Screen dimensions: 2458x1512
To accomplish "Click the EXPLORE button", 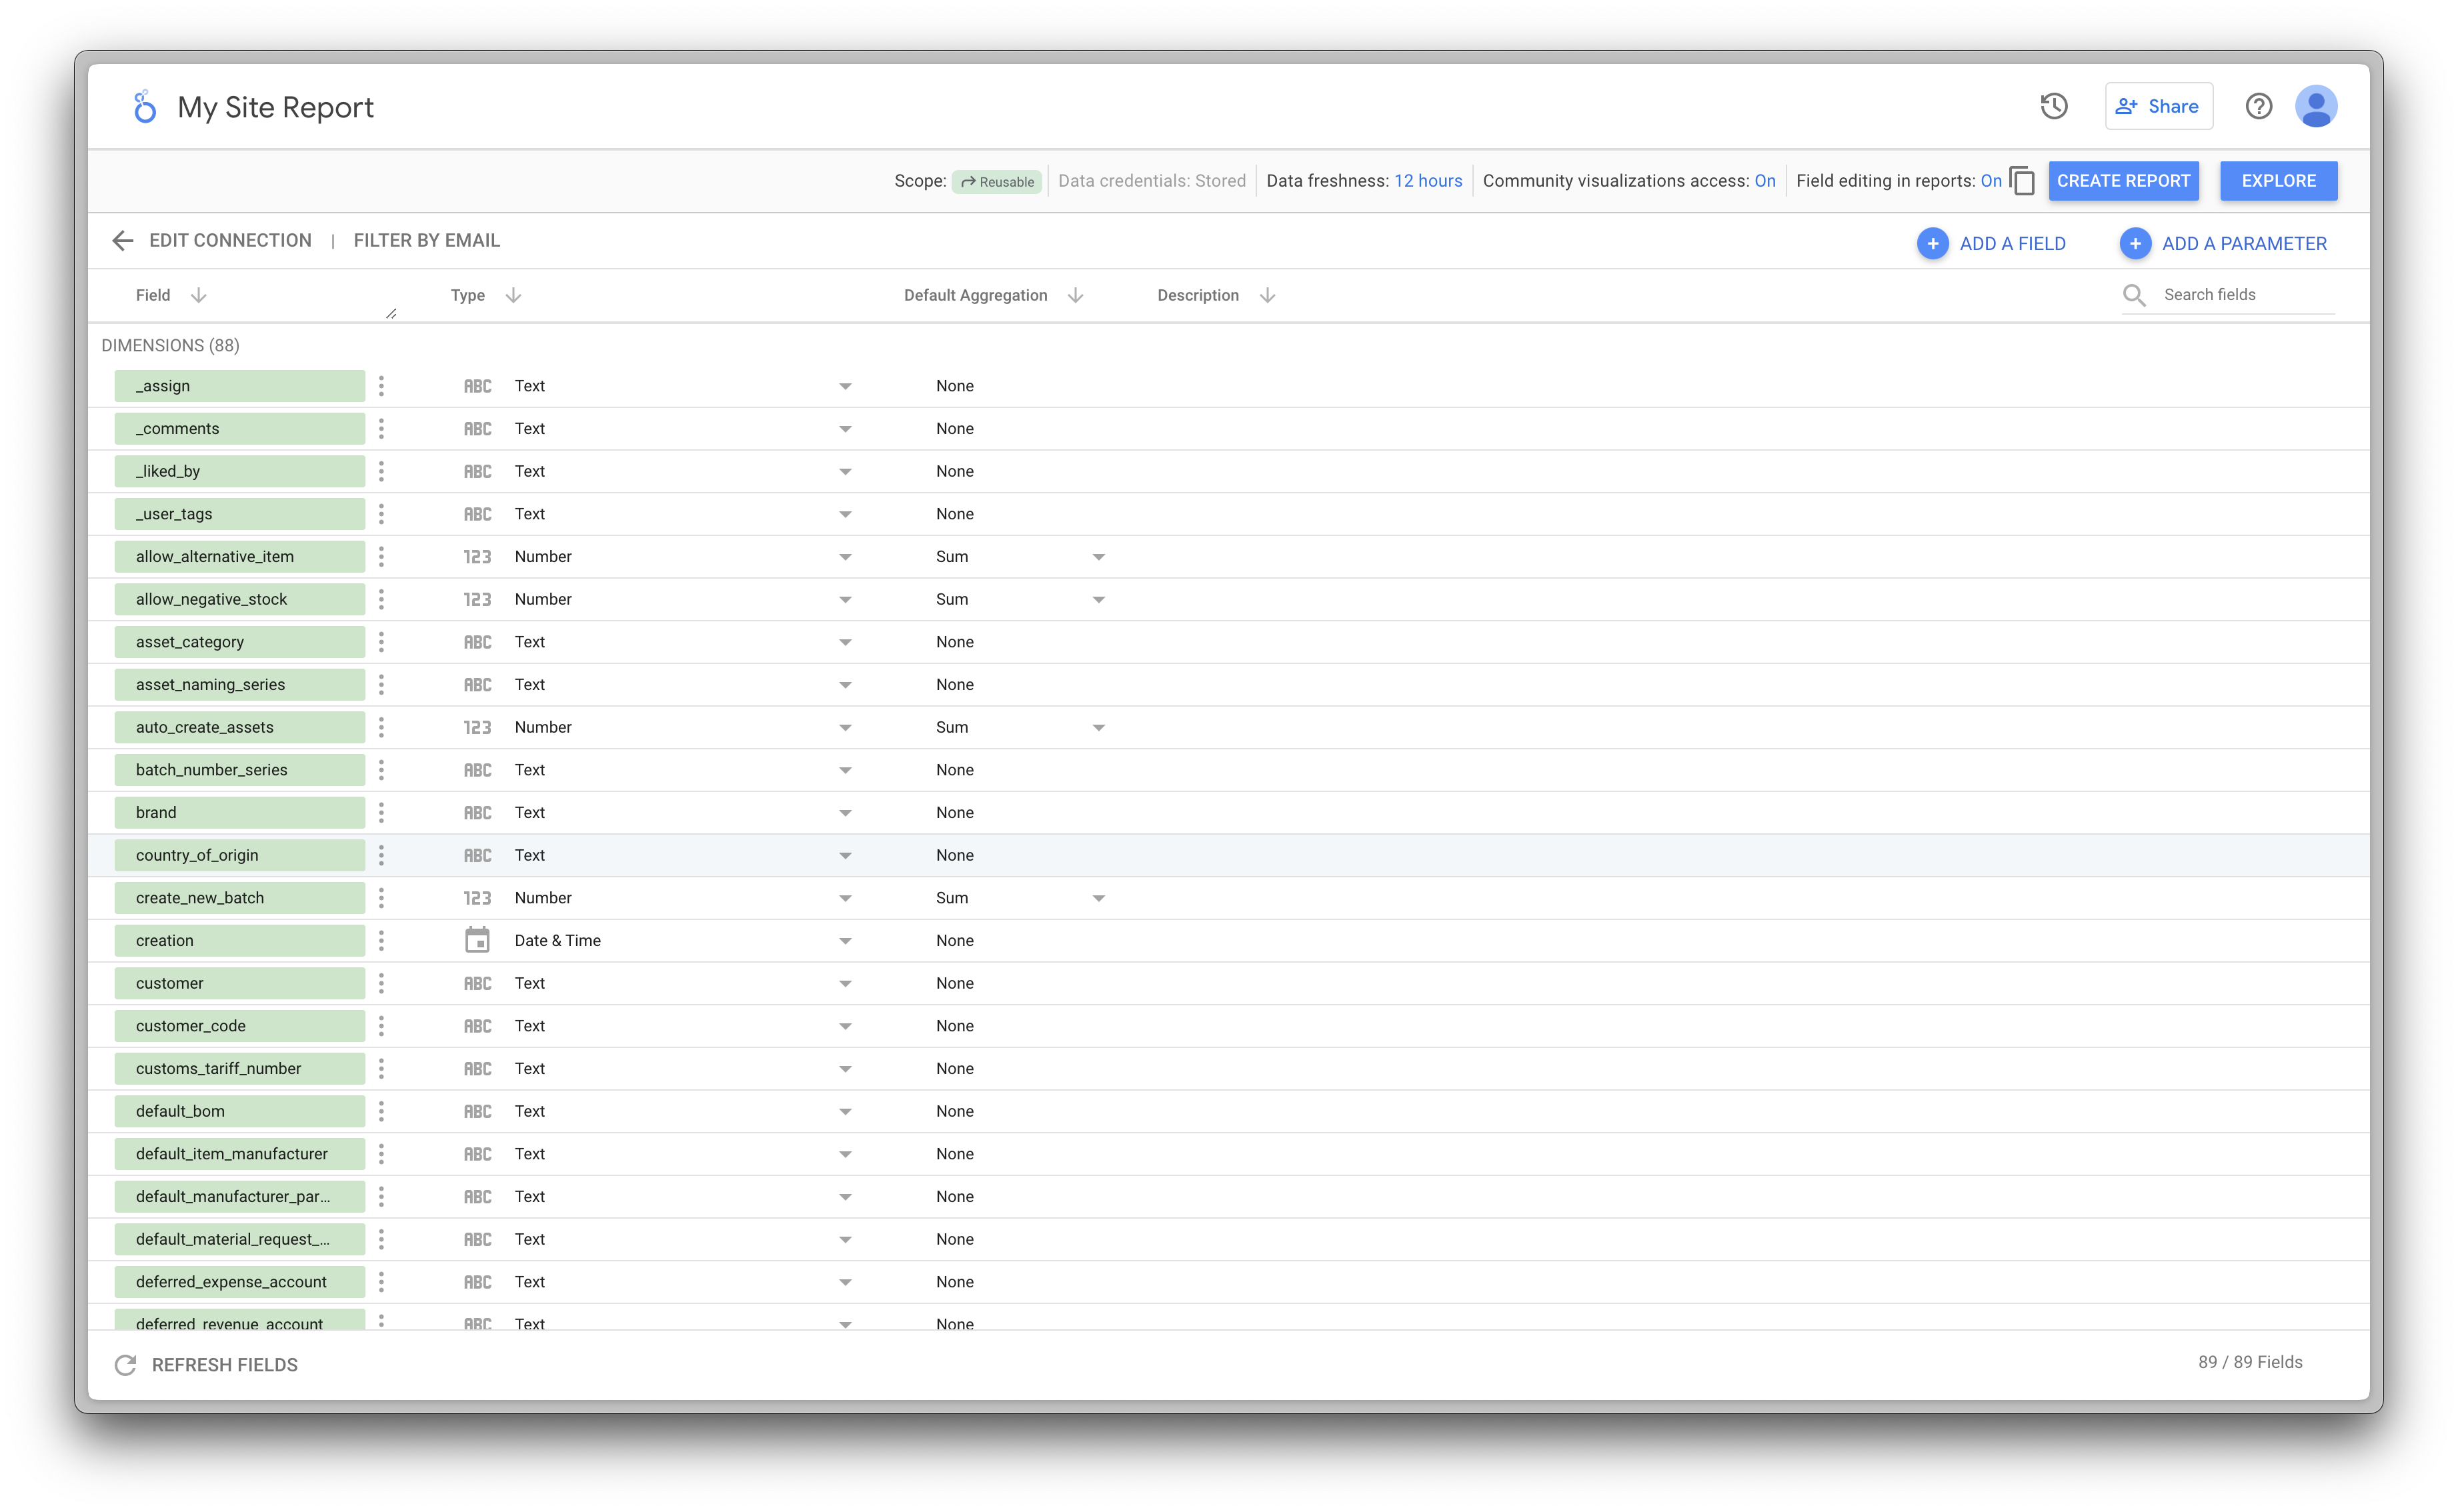I will (2277, 179).
